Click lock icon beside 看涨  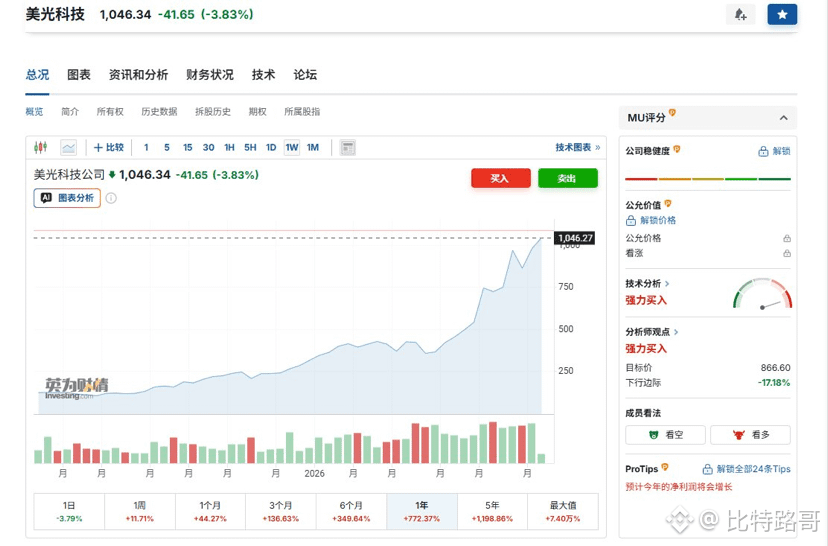coord(787,253)
